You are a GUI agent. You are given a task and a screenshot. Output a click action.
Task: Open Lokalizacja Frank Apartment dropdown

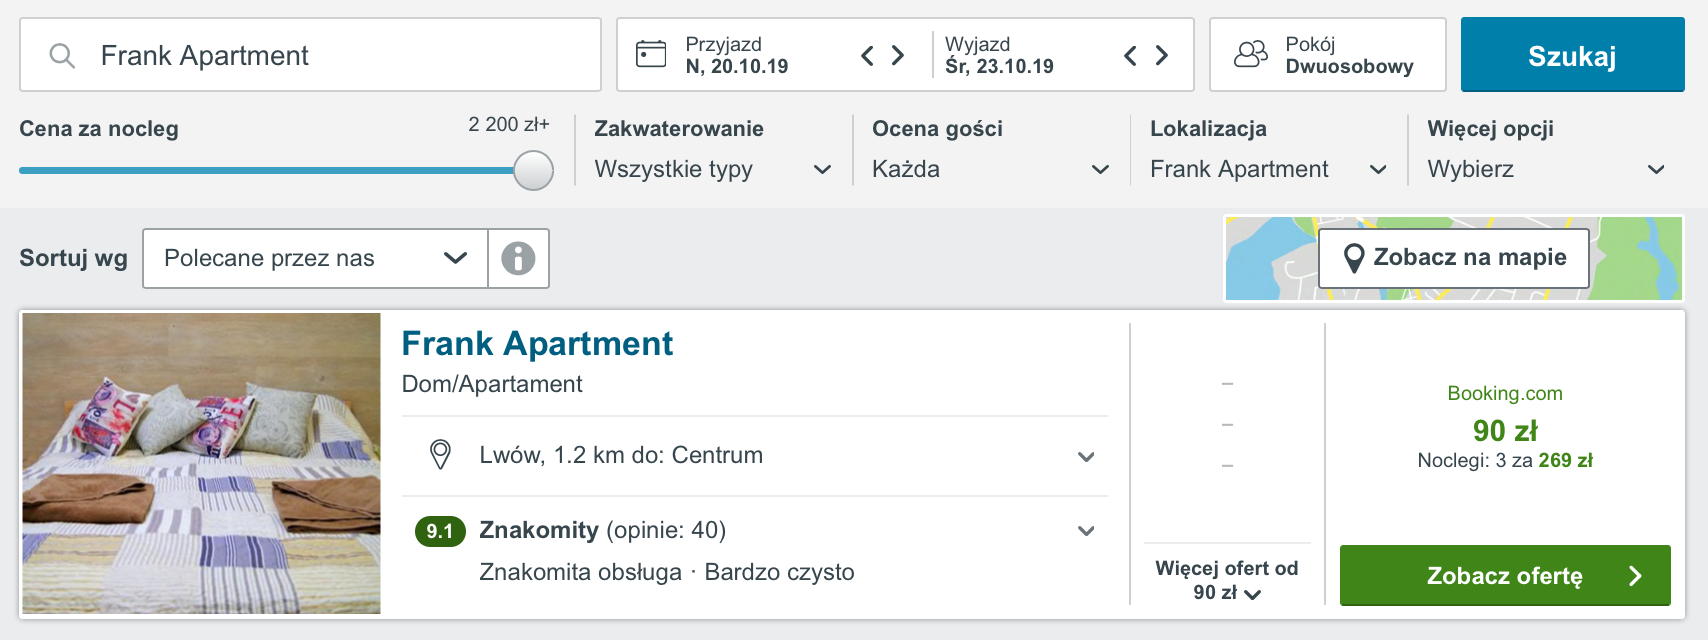tap(1268, 169)
